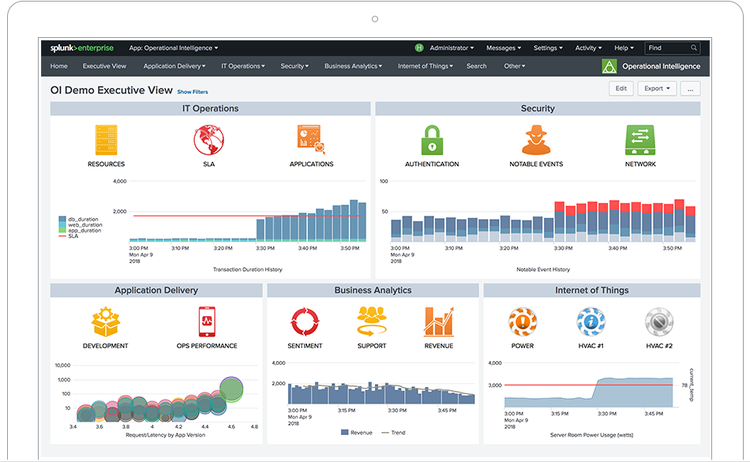
Task: Click the Ops Performance phone icon
Action: 208,322
